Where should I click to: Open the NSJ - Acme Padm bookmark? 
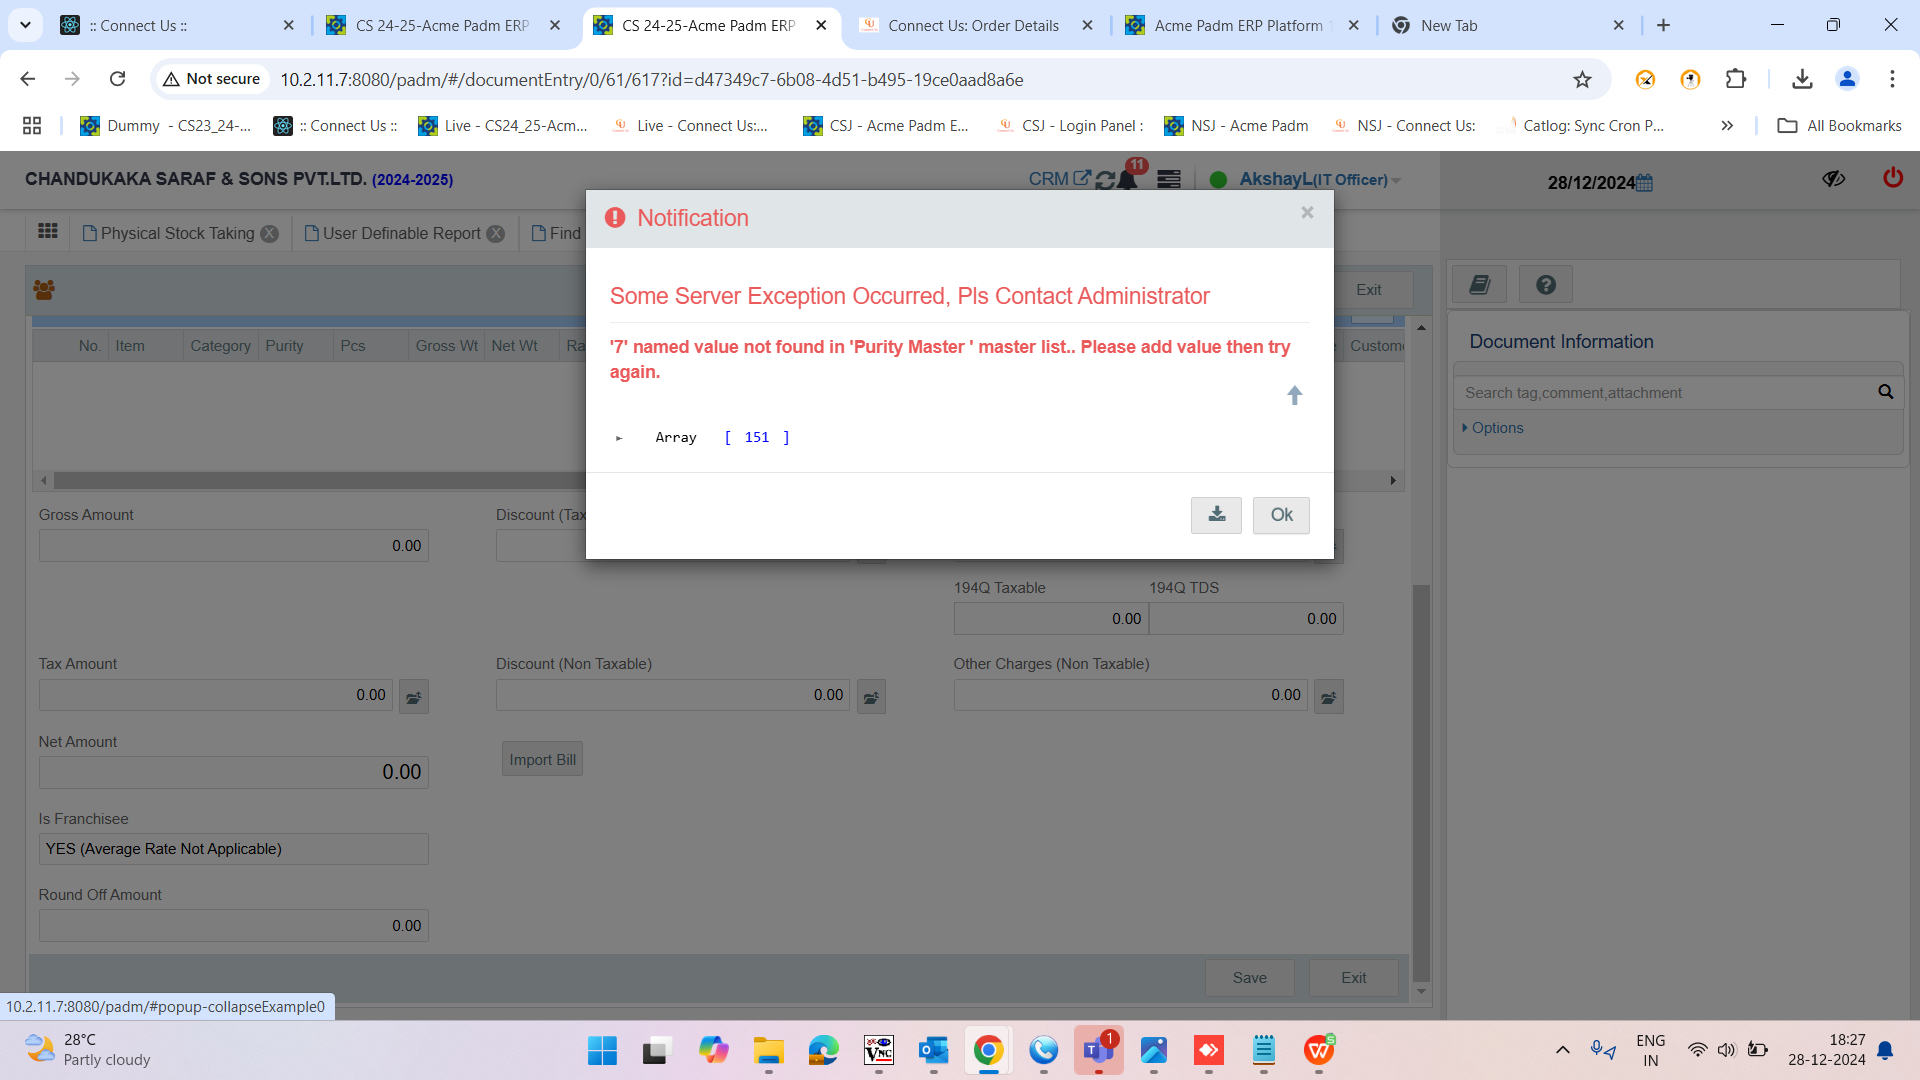[1236, 126]
